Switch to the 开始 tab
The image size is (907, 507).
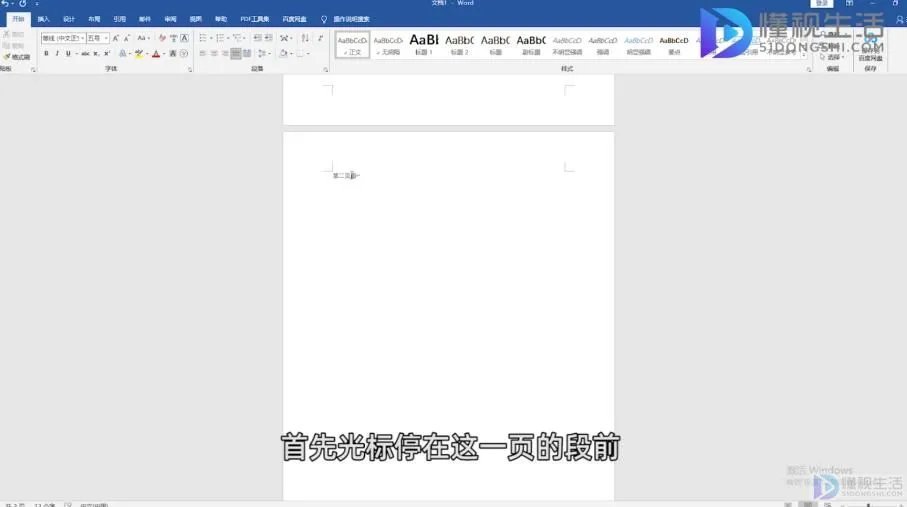[x=19, y=19]
